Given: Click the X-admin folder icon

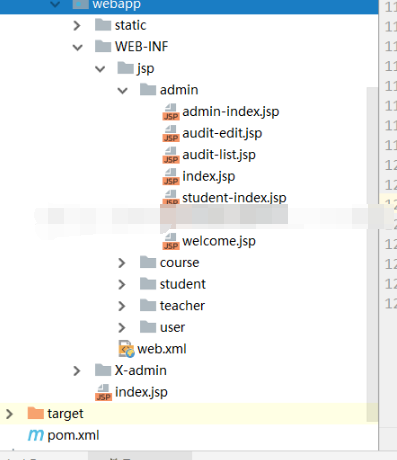Looking at the screenshot, I should pyautogui.click(x=103, y=370).
